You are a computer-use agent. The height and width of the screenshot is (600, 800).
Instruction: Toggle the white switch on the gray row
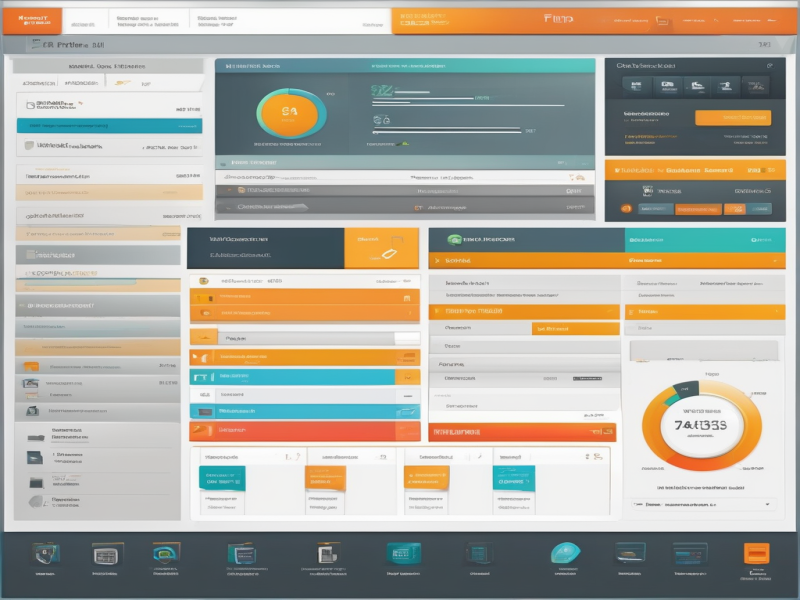[x=407, y=338]
